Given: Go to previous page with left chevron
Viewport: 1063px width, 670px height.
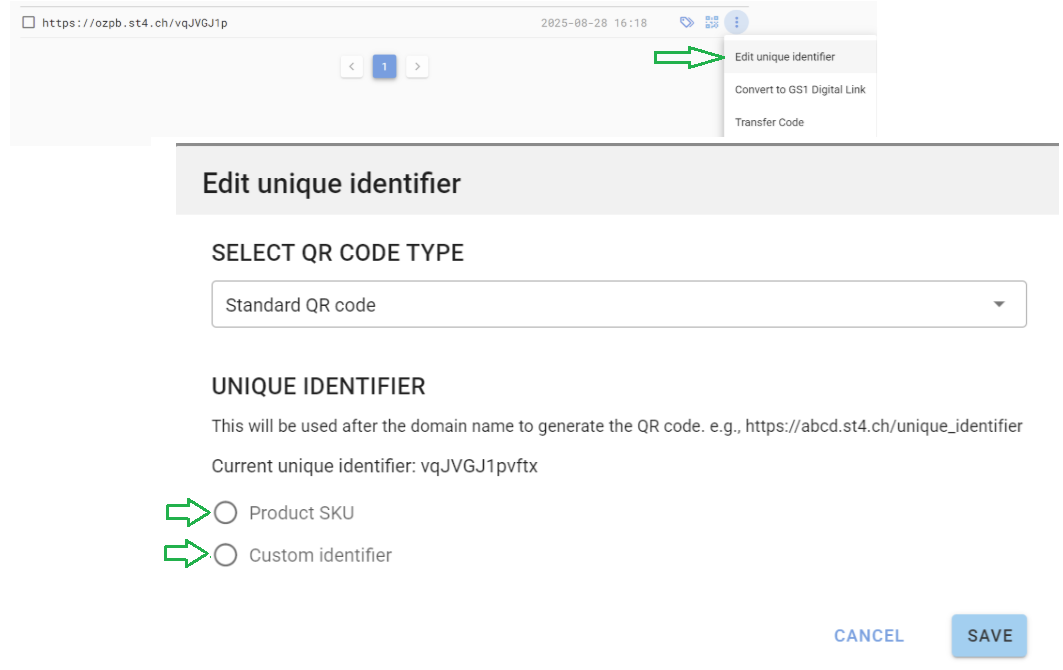Looking at the screenshot, I should coord(351,67).
